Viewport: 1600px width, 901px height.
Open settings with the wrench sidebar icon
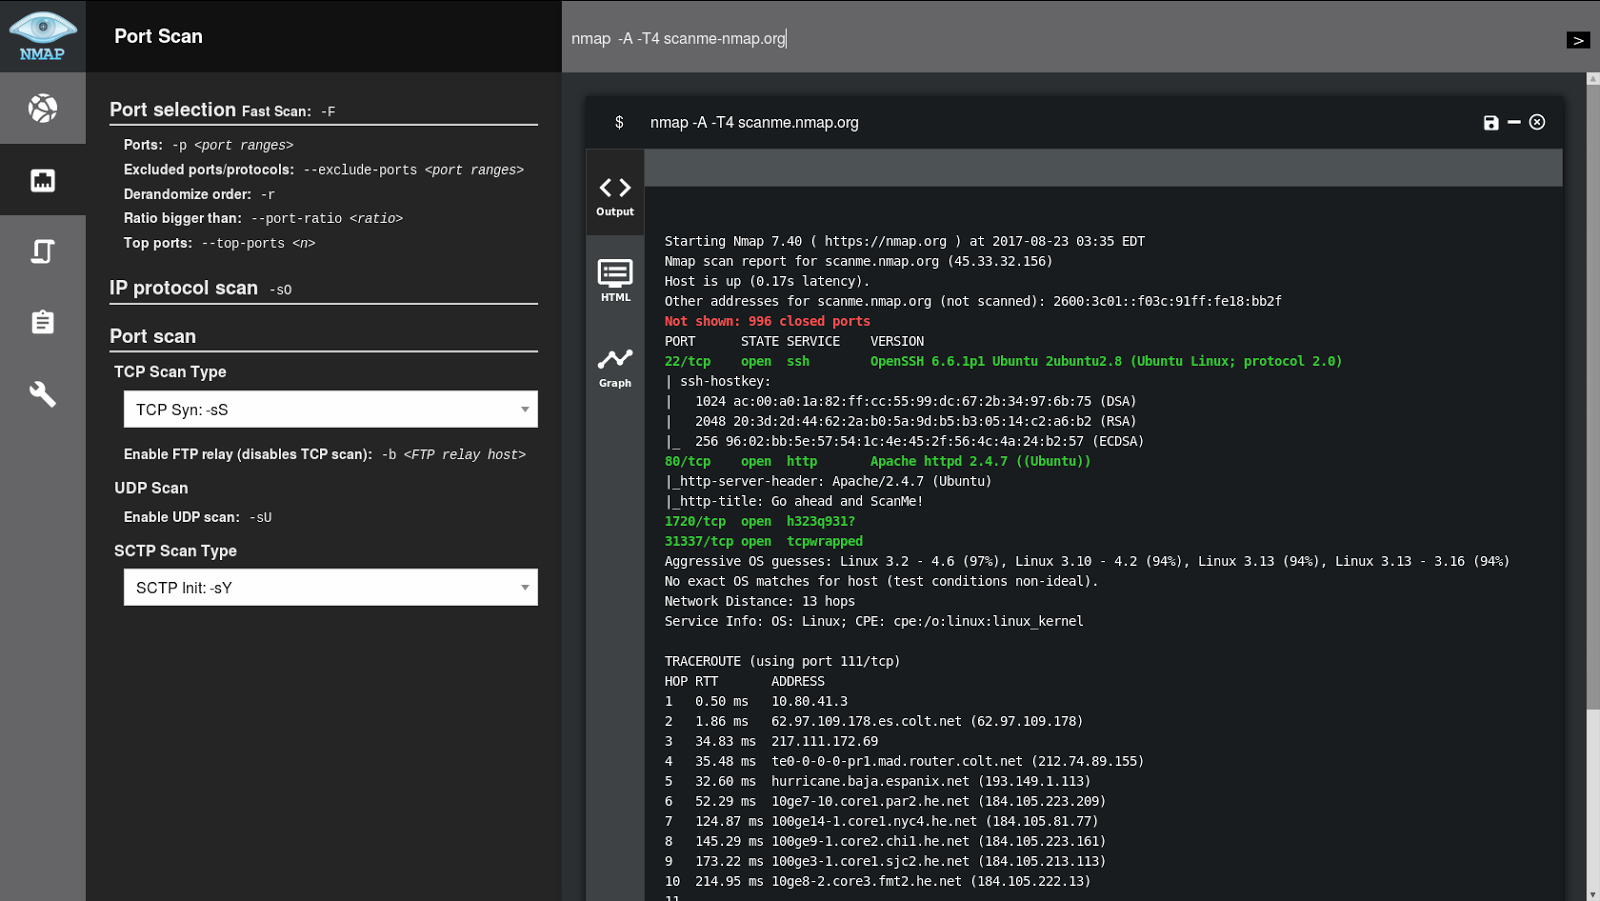pyautogui.click(x=43, y=394)
